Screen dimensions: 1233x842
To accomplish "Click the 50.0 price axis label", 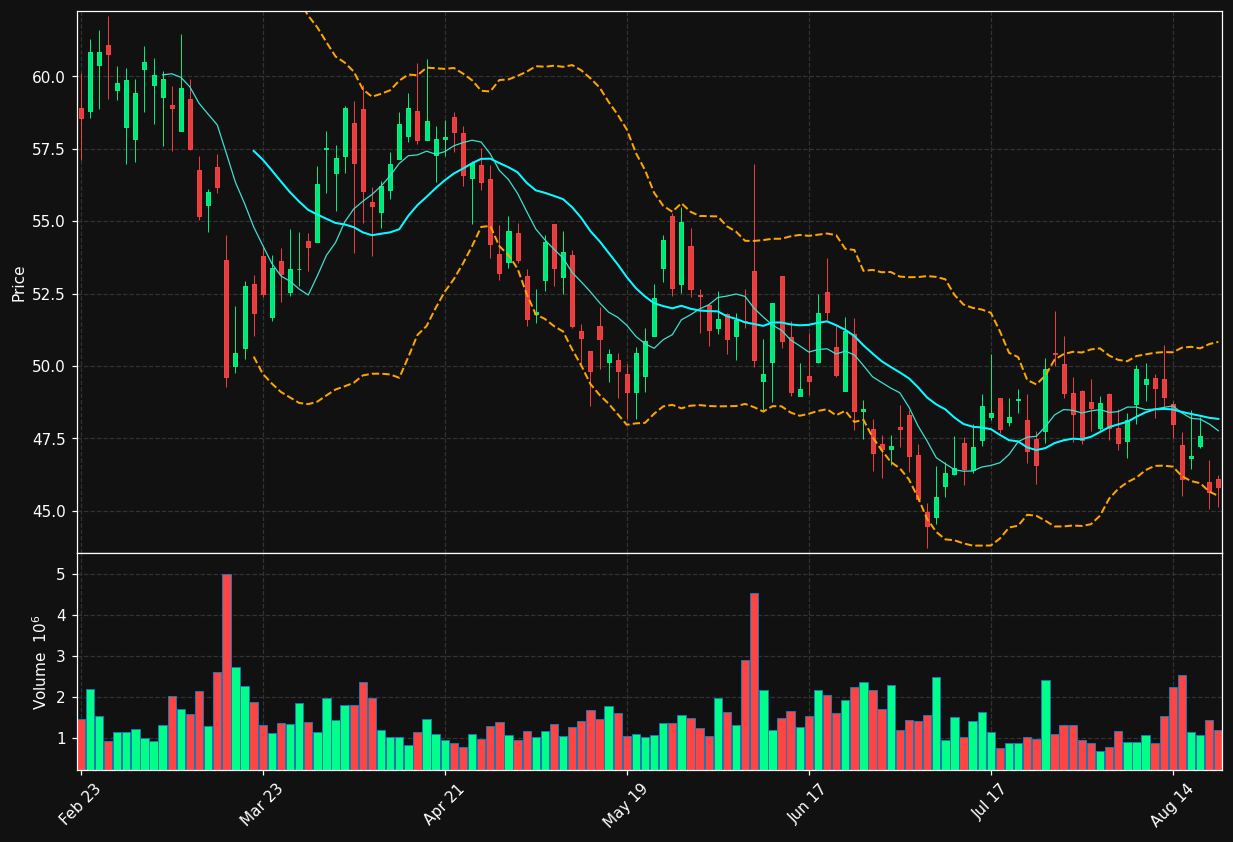I will click(x=49, y=367).
